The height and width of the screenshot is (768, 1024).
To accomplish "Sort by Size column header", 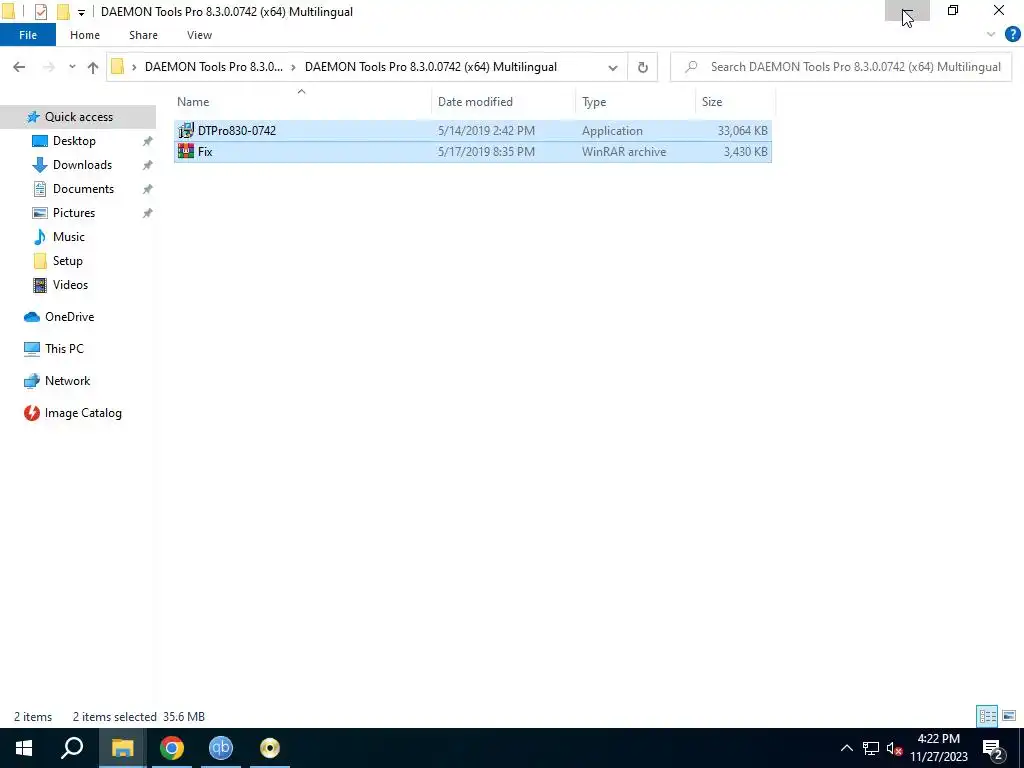I will pos(712,102).
